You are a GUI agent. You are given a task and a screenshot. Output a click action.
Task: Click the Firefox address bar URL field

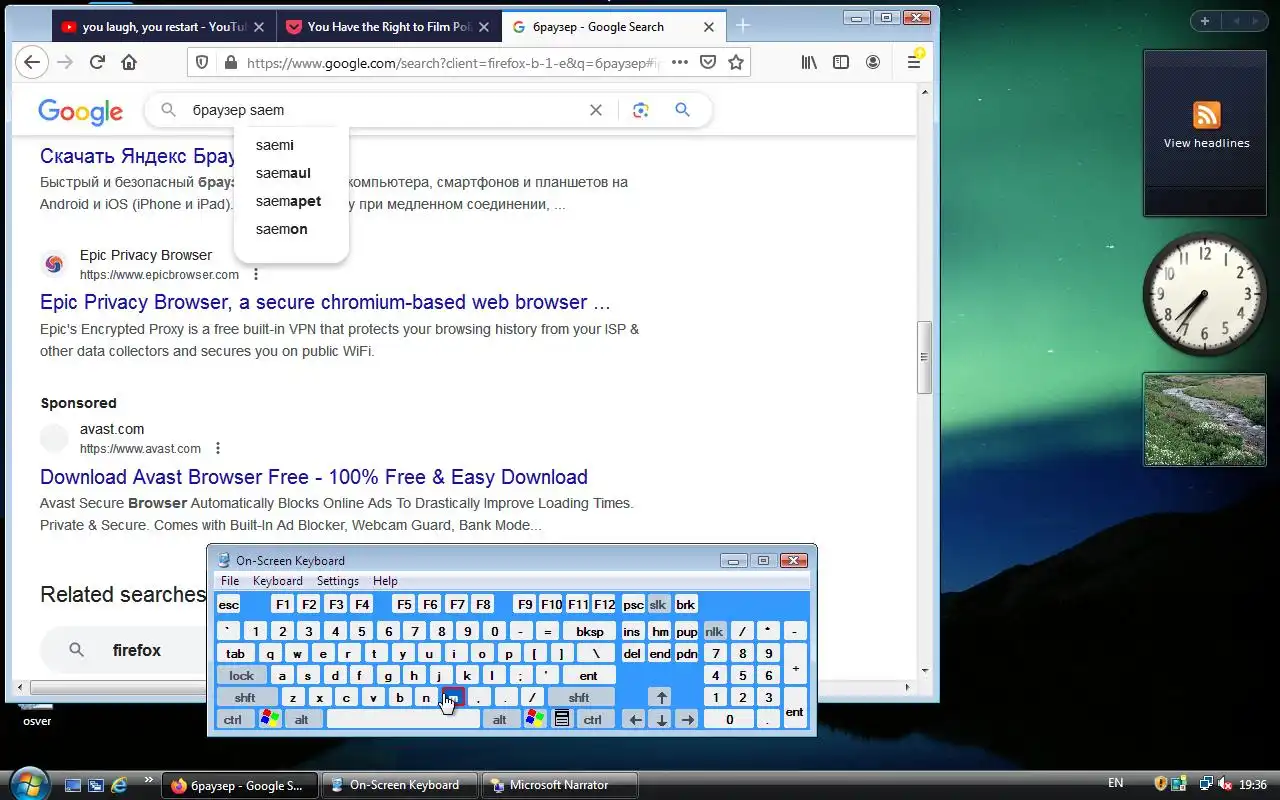(452, 62)
